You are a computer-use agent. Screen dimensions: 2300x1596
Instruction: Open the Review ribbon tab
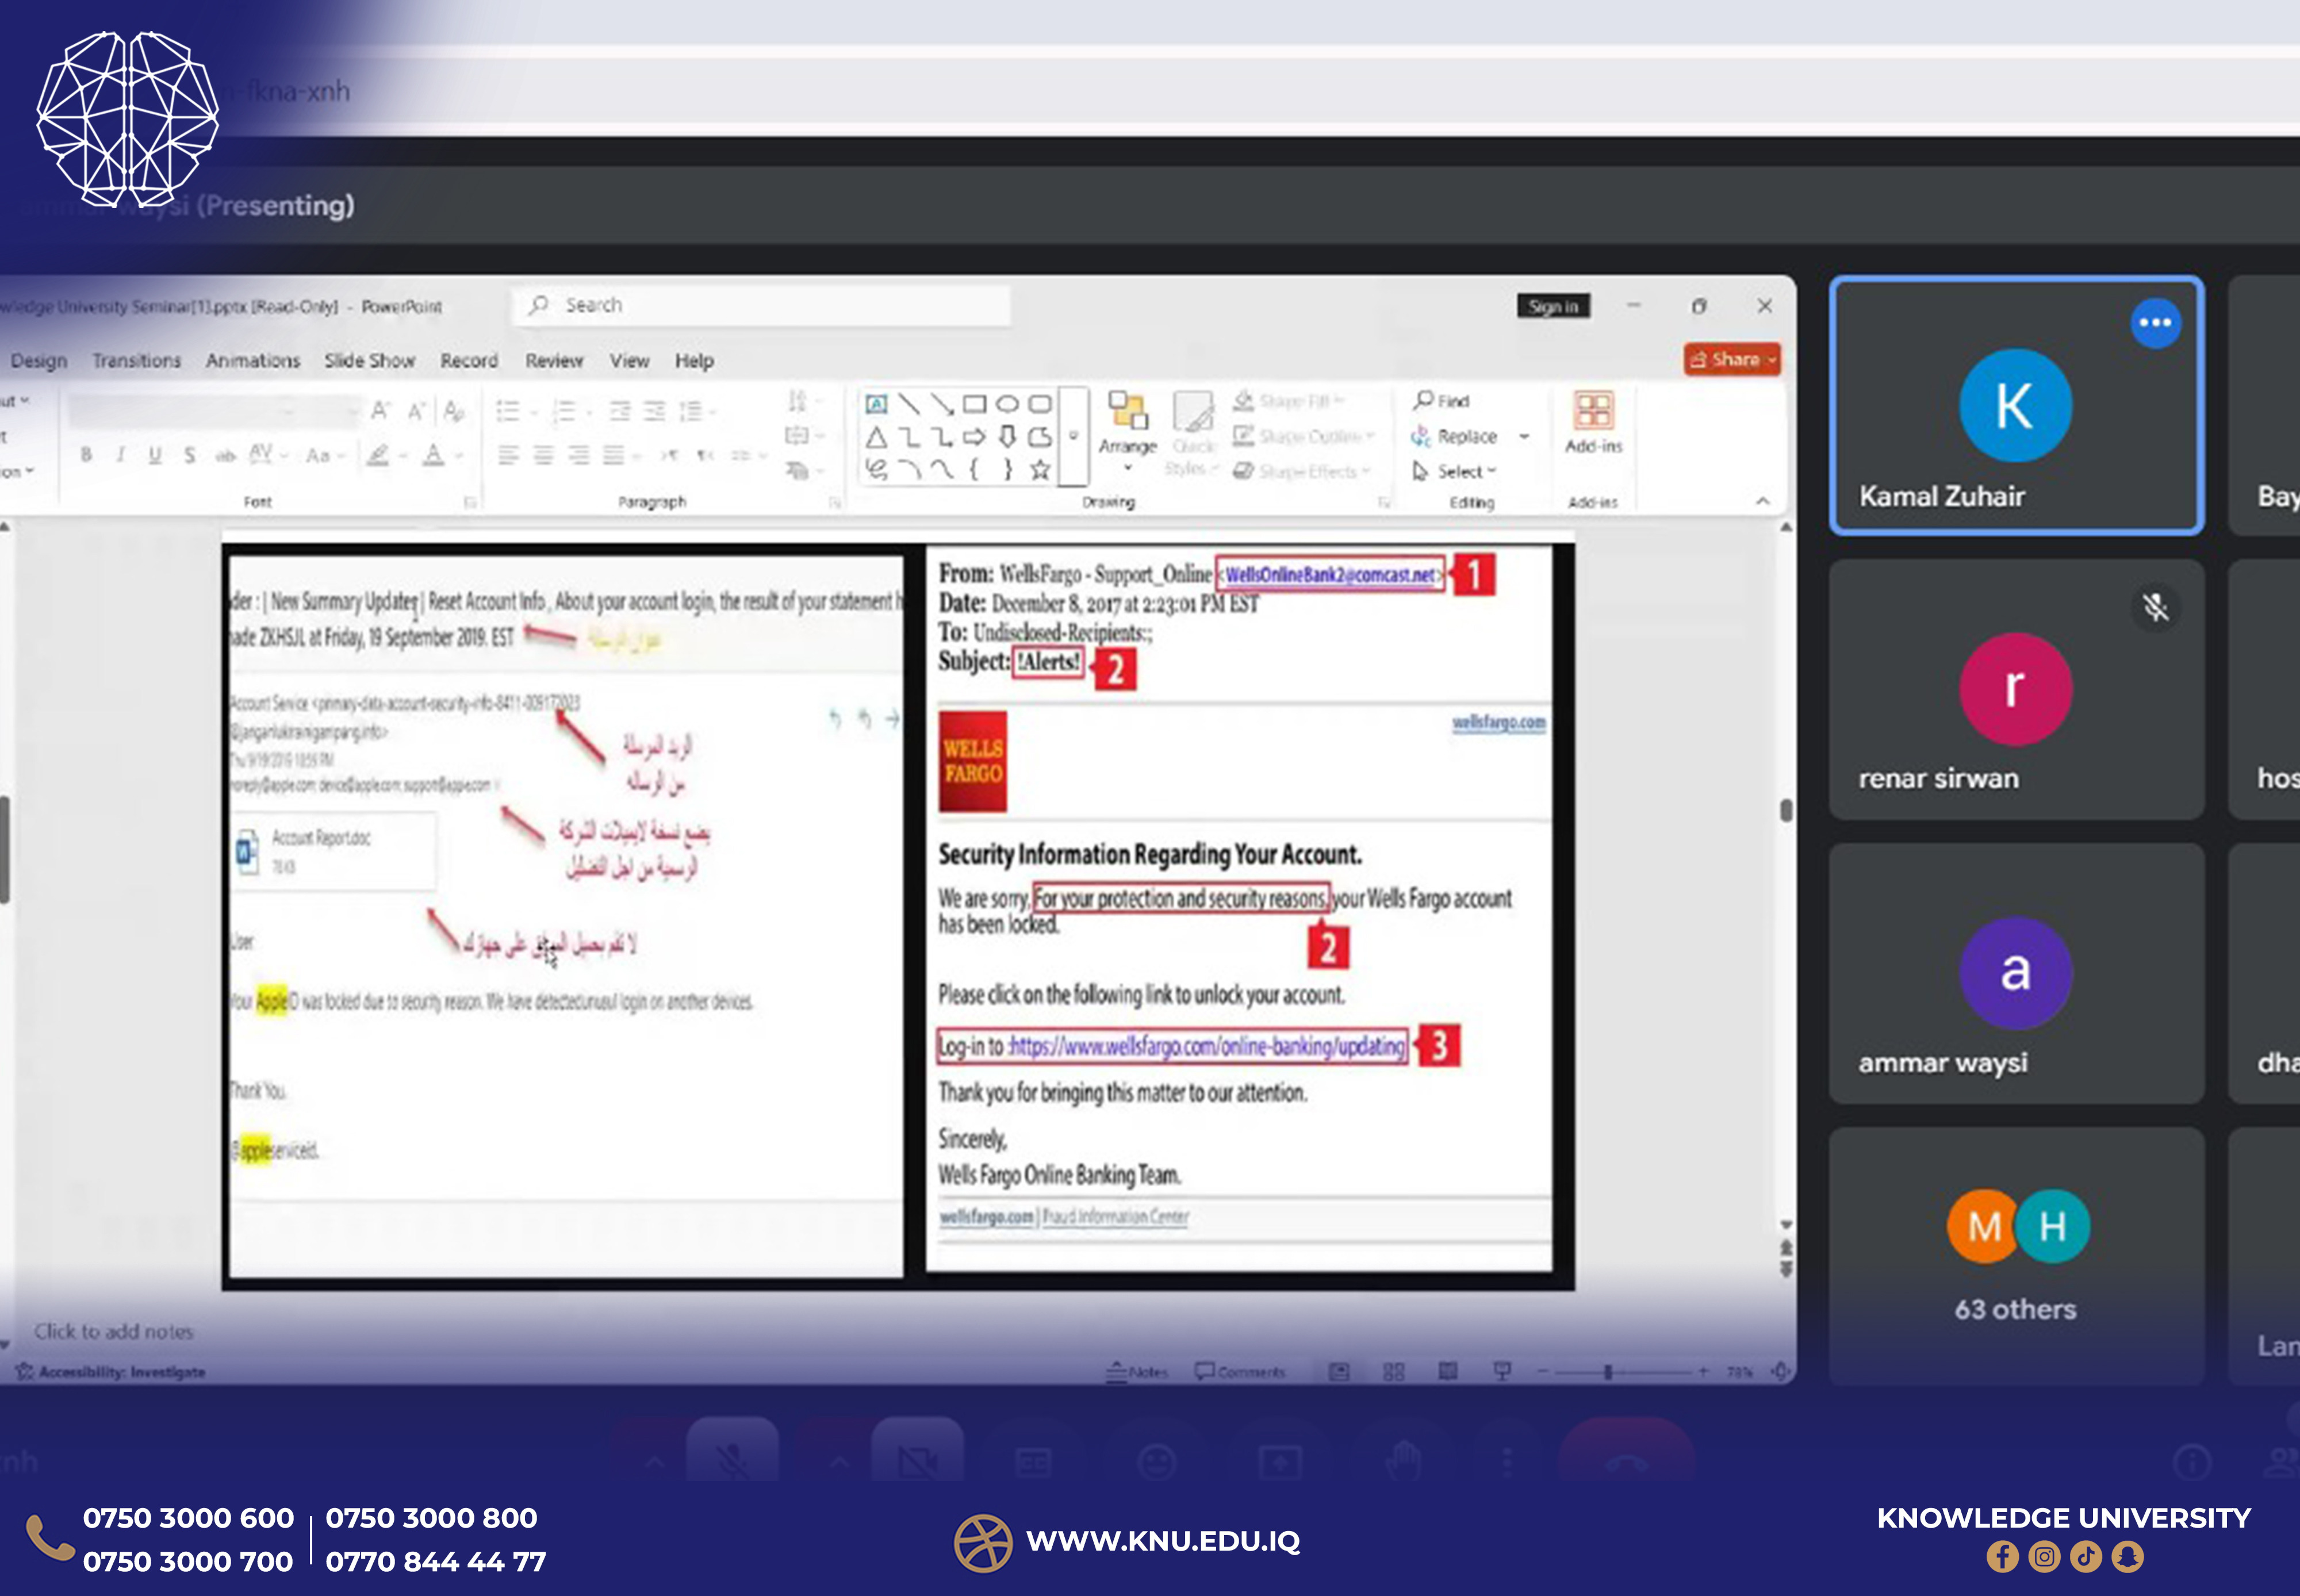(x=554, y=360)
